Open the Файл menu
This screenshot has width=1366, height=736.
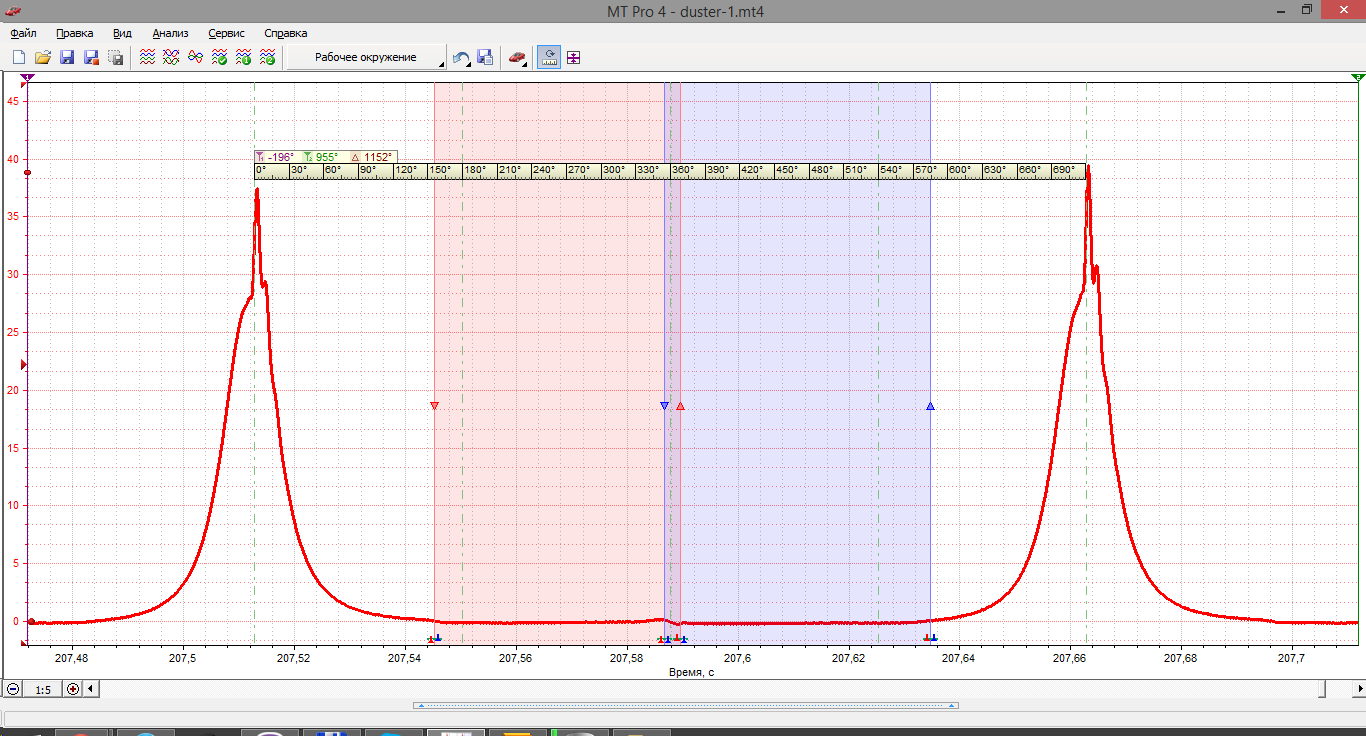(x=23, y=33)
